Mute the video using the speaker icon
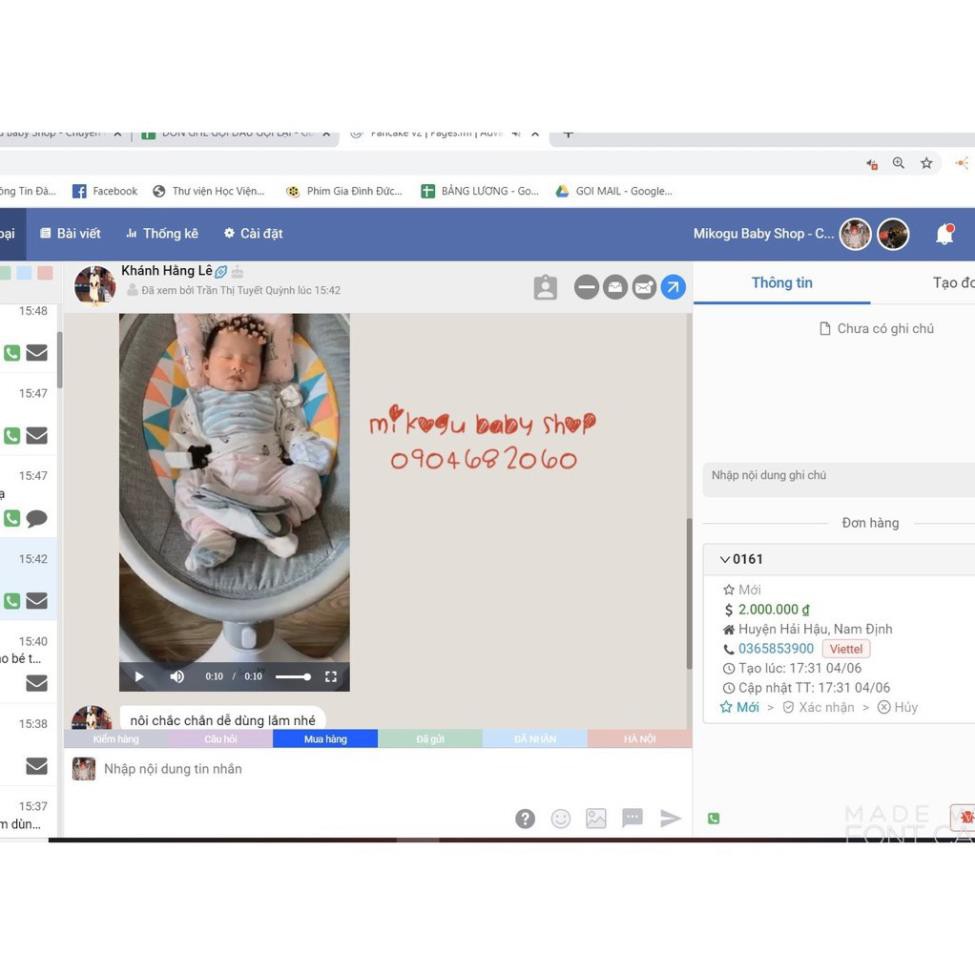975x975 pixels. point(177,677)
